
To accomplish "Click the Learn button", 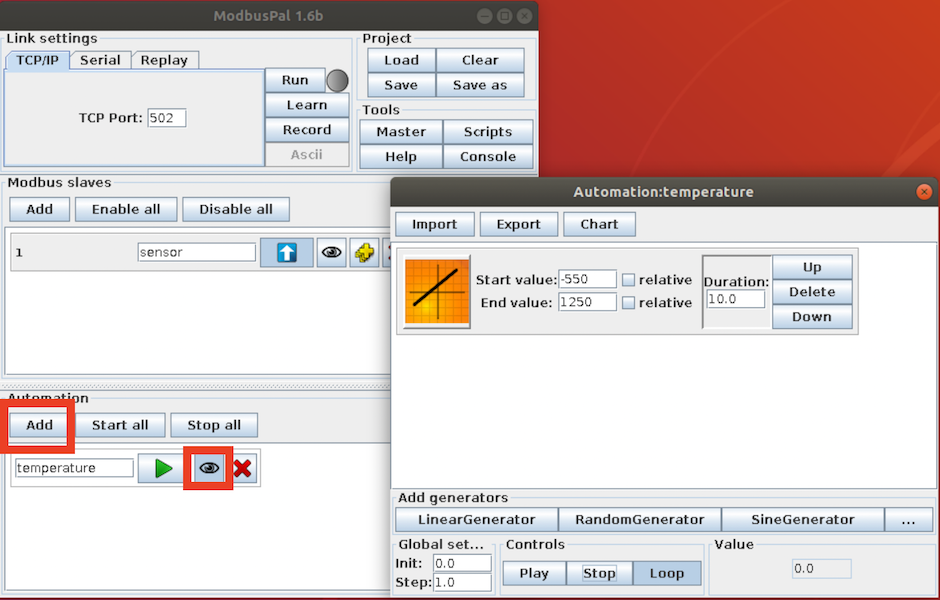I will tap(307, 105).
